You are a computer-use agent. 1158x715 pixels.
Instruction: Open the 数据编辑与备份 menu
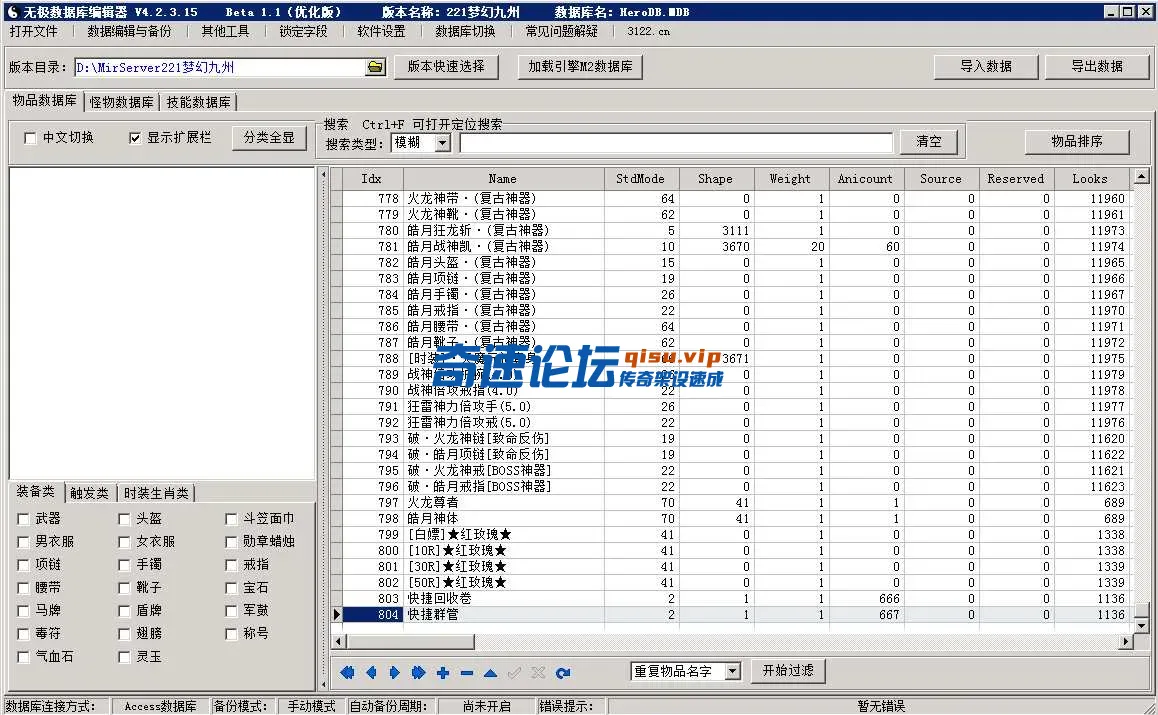[x=129, y=31]
